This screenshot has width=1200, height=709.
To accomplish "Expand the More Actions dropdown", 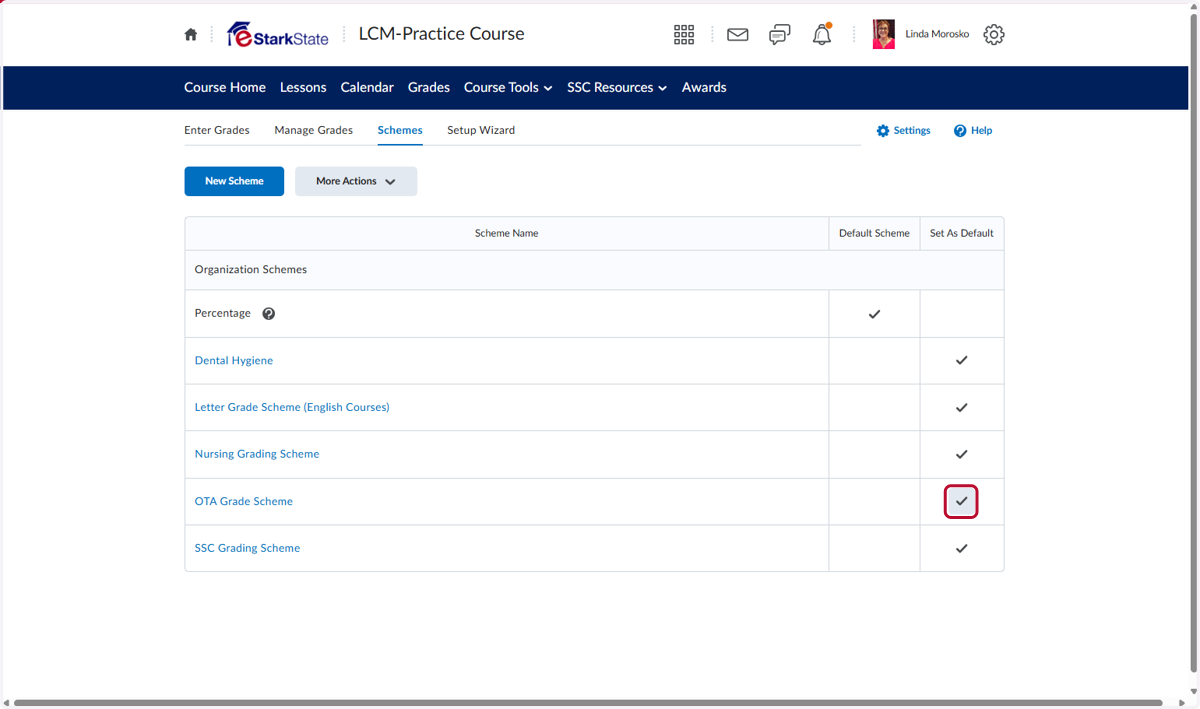I will [356, 181].
